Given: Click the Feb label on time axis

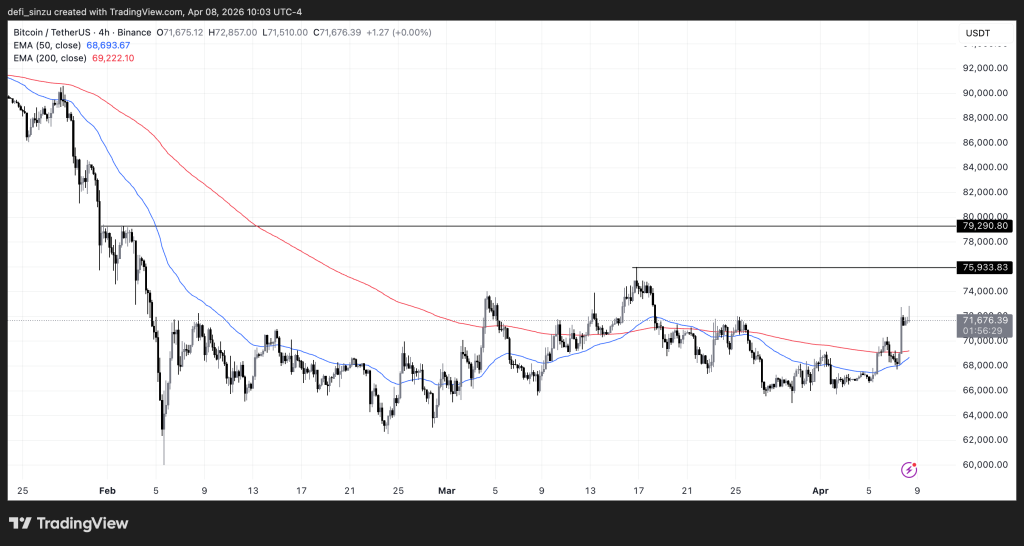Looking at the screenshot, I should tap(108, 491).
